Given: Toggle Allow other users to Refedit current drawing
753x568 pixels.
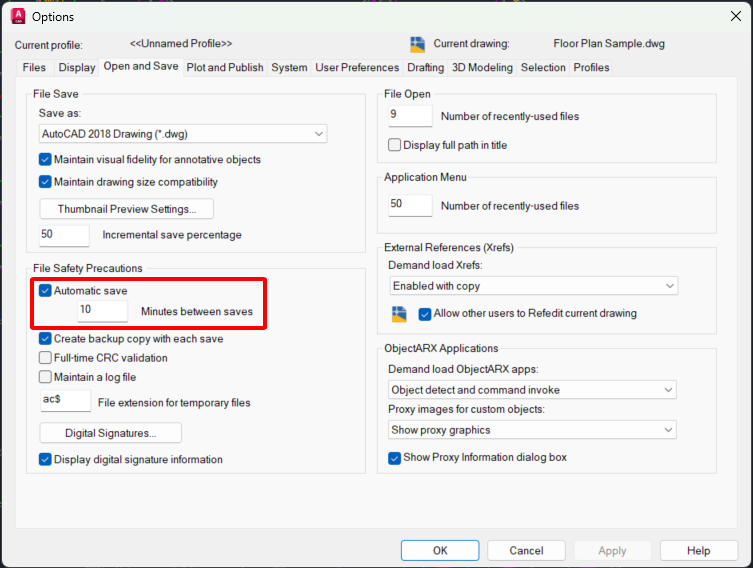Looking at the screenshot, I should pyautogui.click(x=425, y=314).
